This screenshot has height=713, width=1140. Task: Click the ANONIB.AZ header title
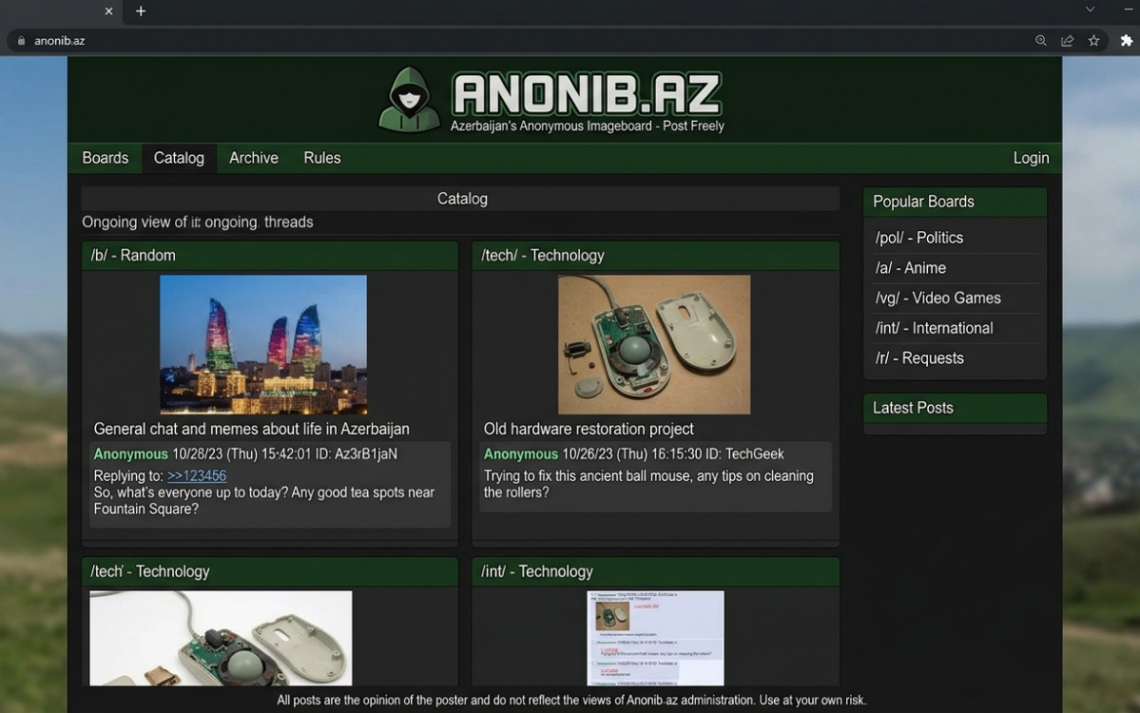tap(587, 94)
